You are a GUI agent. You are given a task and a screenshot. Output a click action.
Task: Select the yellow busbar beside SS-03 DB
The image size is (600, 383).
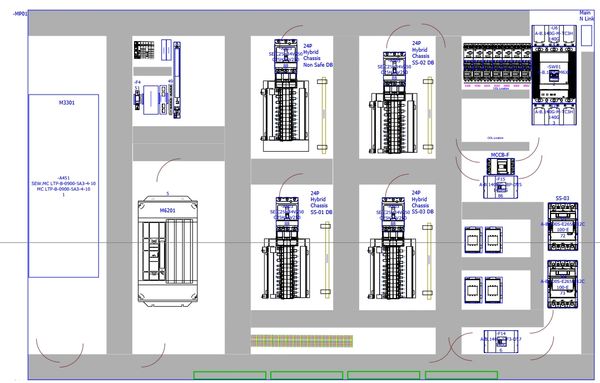[x=428, y=261]
